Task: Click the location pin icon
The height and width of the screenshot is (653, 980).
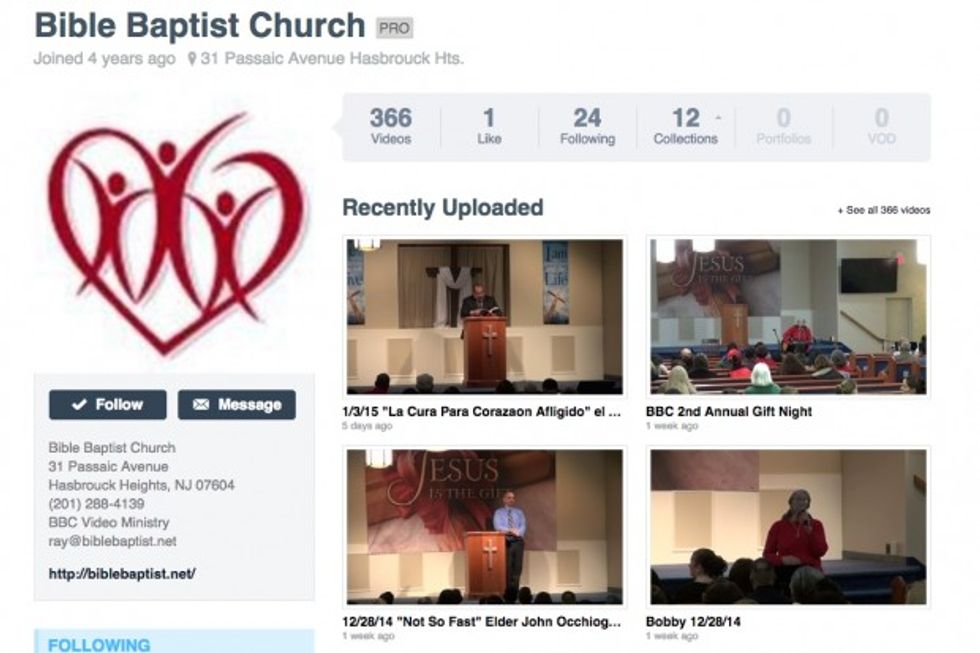Action: click(x=192, y=59)
